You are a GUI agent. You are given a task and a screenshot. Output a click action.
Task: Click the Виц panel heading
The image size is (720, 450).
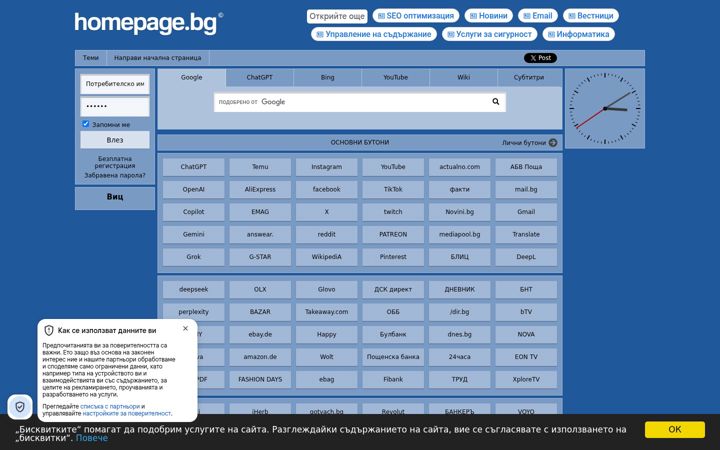tap(115, 197)
